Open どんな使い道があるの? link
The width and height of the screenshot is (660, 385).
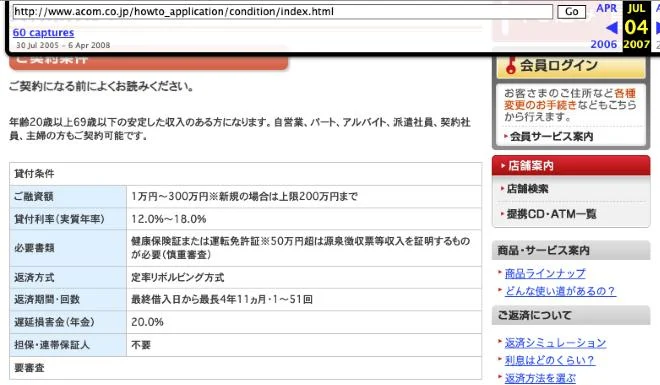560,291
